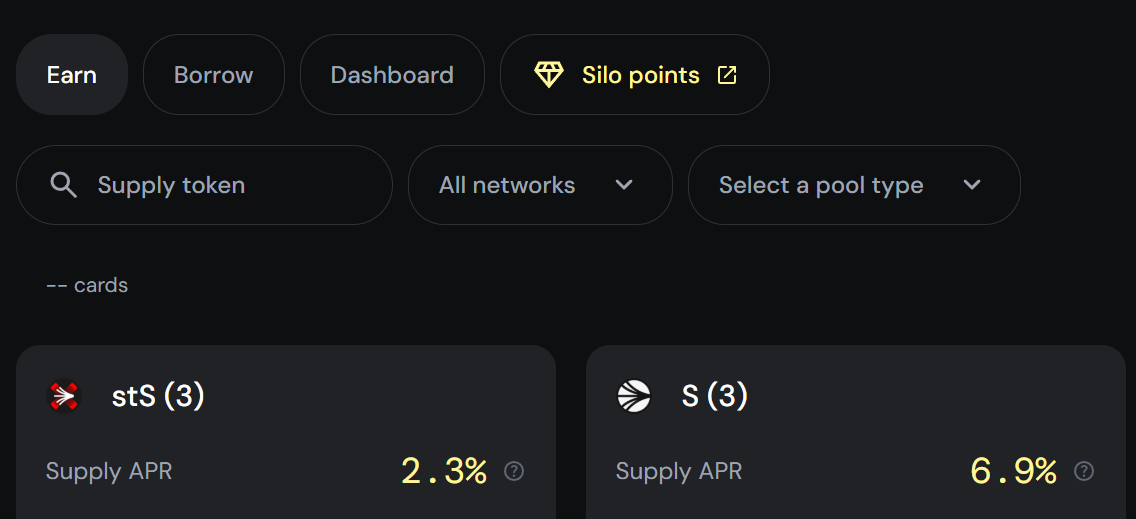Open the Borrow tab
The width and height of the screenshot is (1136, 519).
[x=213, y=75]
